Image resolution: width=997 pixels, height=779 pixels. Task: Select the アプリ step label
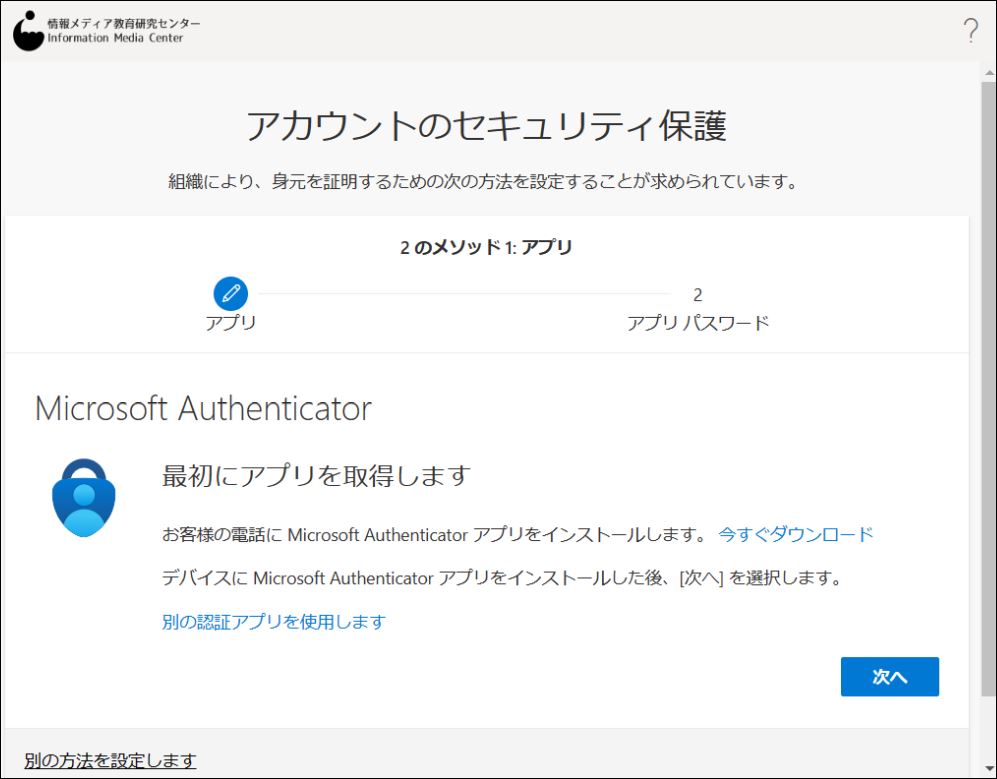coord(231,323)
